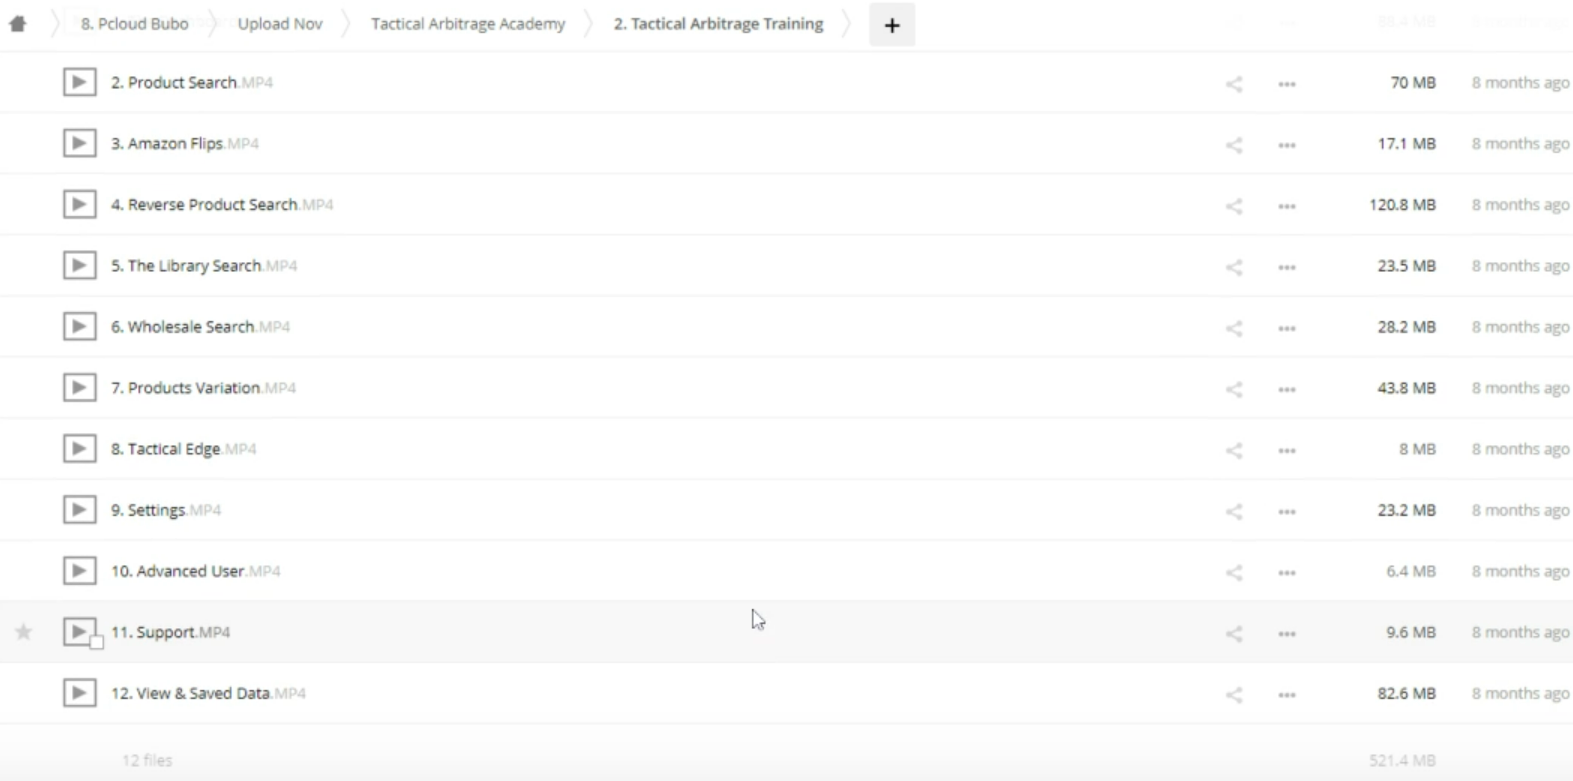Screen dimensions: 1573x781
Task: Click video icon of 9. Settings
Action: tap(79, 509)
